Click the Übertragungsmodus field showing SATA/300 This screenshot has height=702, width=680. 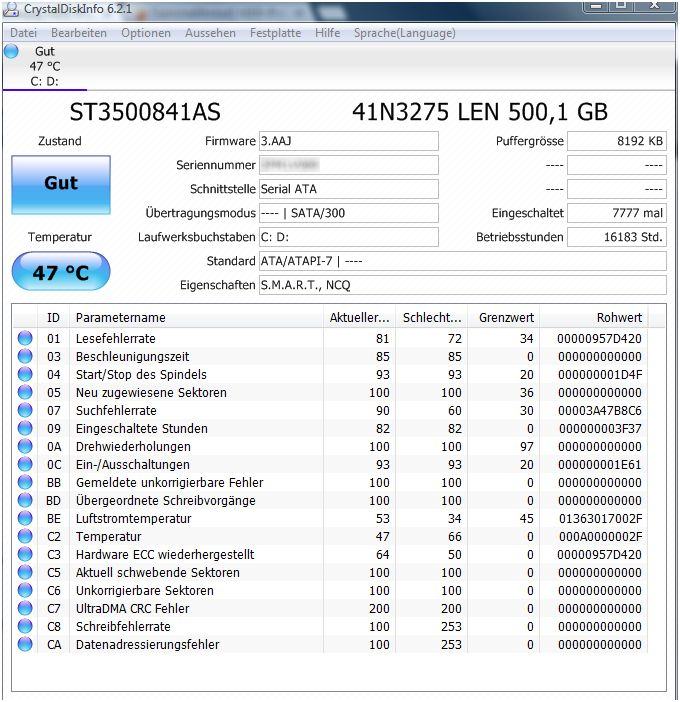click(349, 213)
